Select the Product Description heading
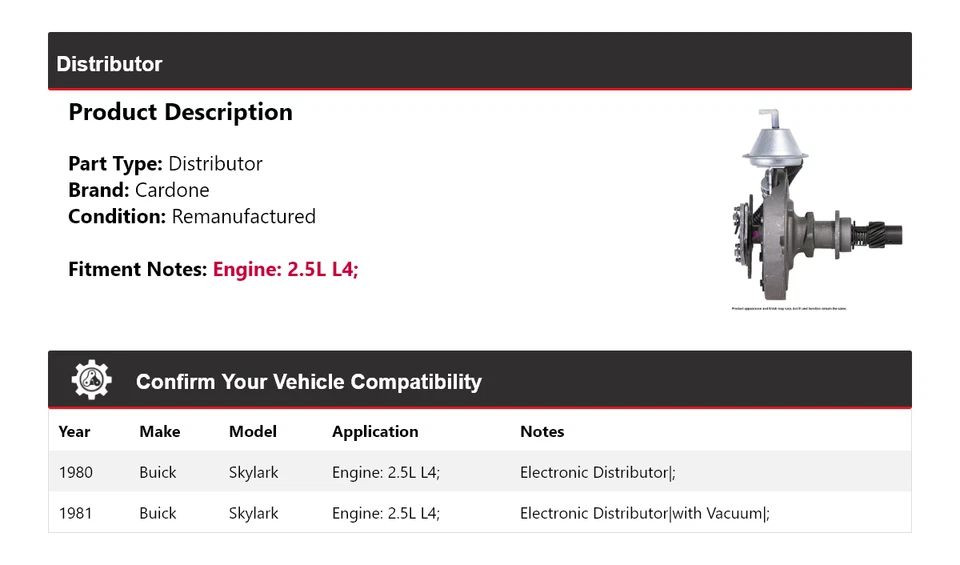960x565 pixels. [181, 112]
